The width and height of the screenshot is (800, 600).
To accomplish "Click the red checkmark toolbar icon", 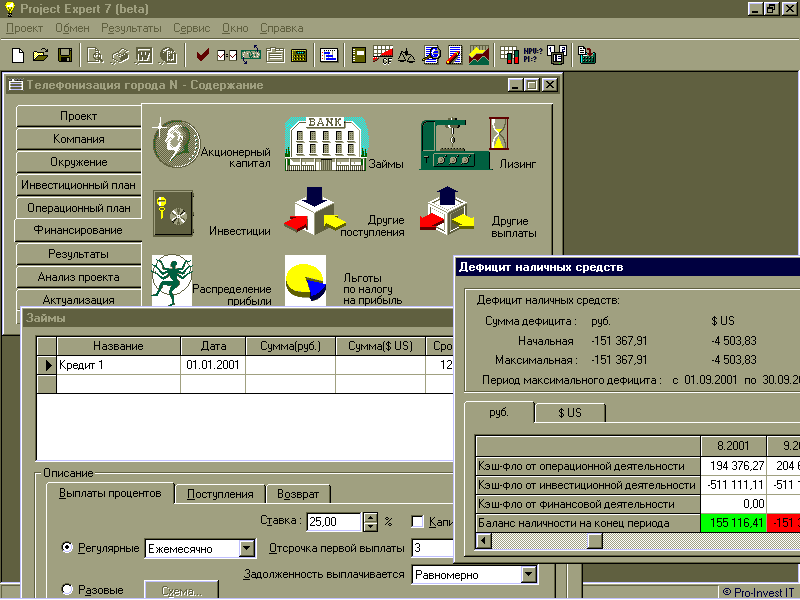I will pyautogui.click(x=203, y=55).
